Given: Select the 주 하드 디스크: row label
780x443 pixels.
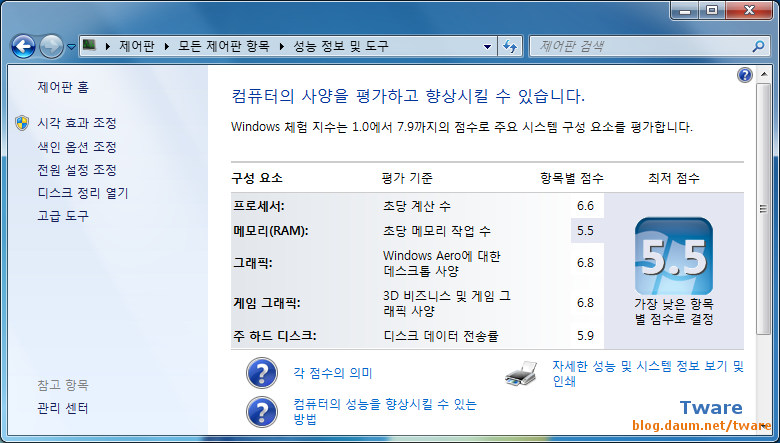Looking at the screenshot, I should point(275,336).
